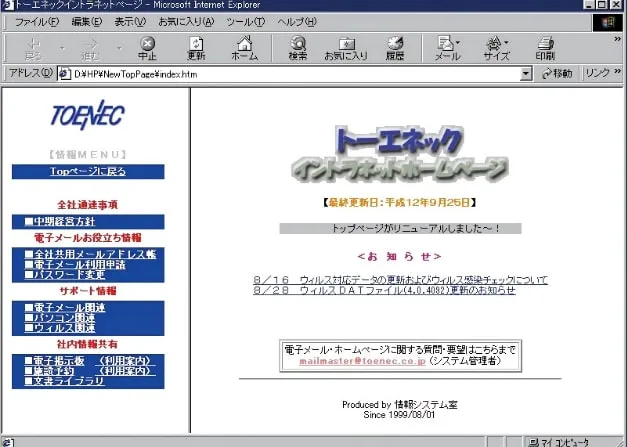Expand the Back button history dropdown

(x=62, y=48)
